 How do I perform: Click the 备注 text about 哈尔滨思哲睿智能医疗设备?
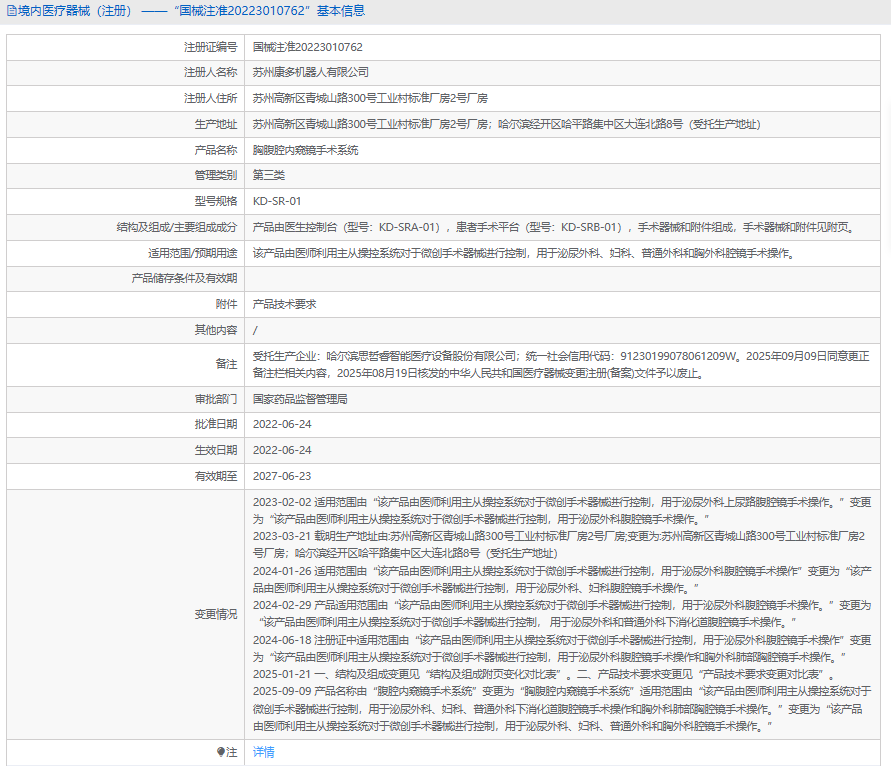click(x=561, y=365)
